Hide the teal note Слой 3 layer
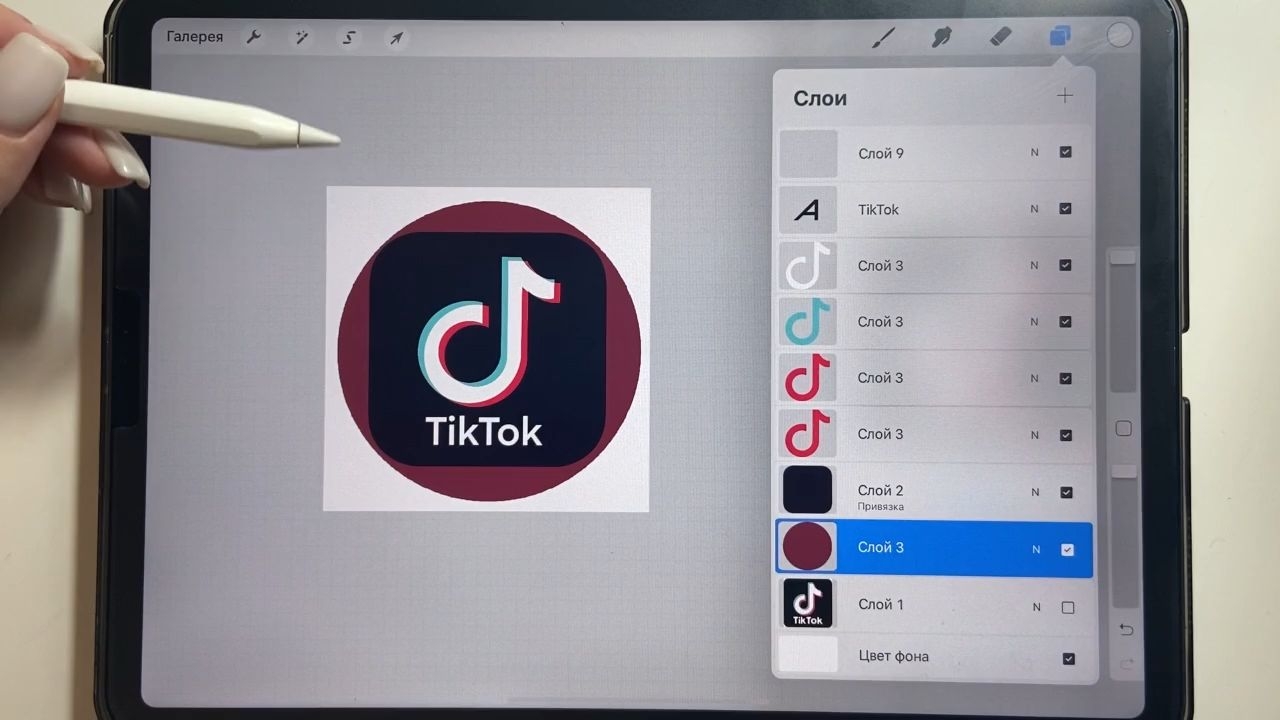The height and width of the screenshot is (720, 1280). 1065,322
